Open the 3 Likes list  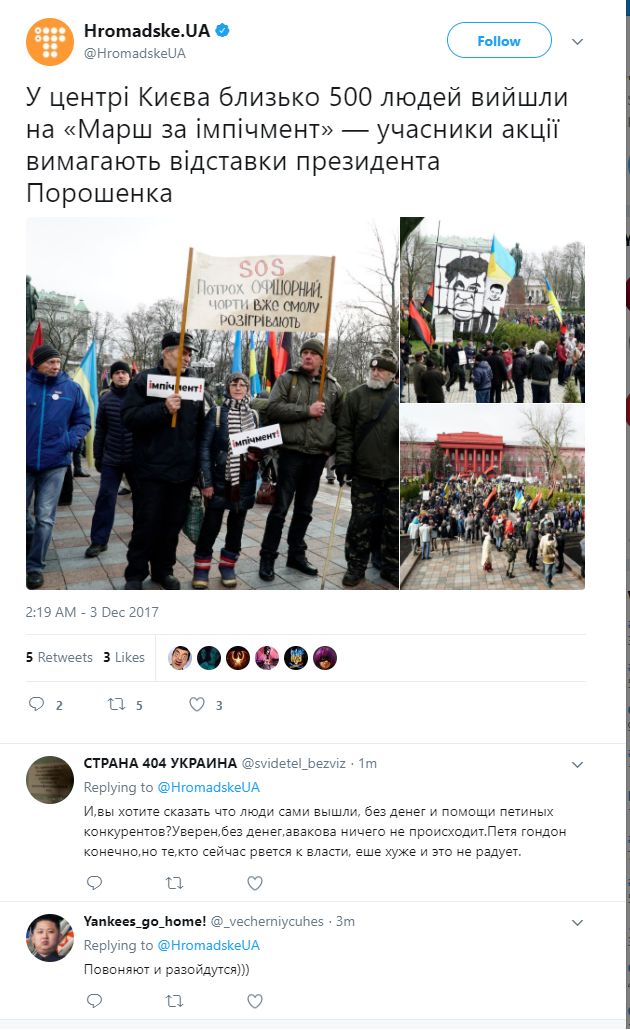click(124, 657)
